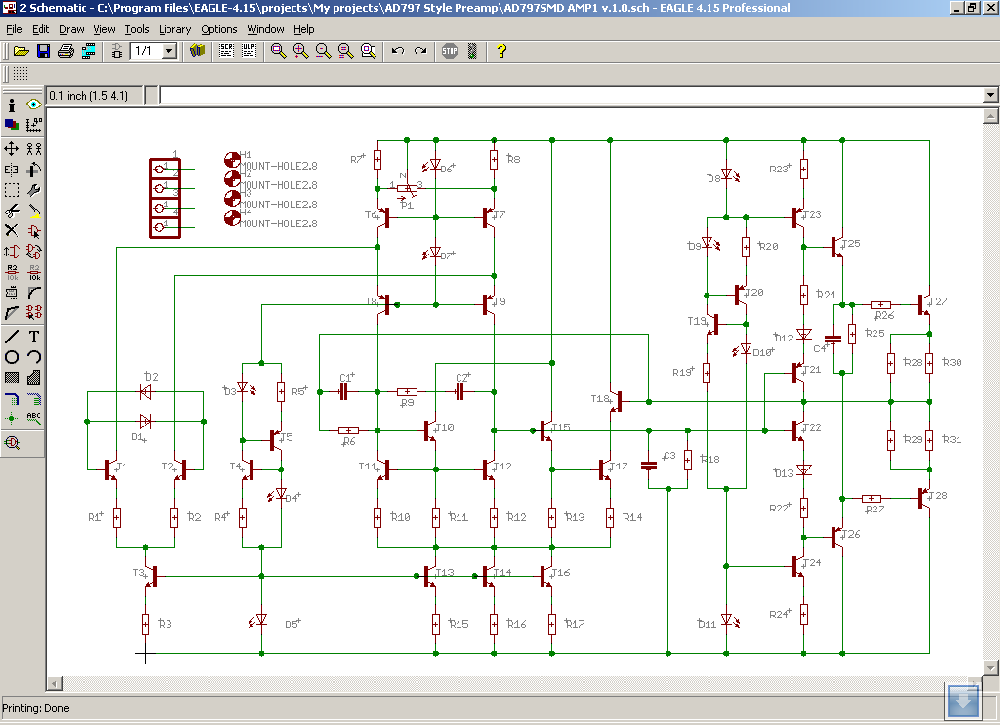This screenshot has height=725, width=1000.
Task: Click the command line input field
Action: point(571,95)
